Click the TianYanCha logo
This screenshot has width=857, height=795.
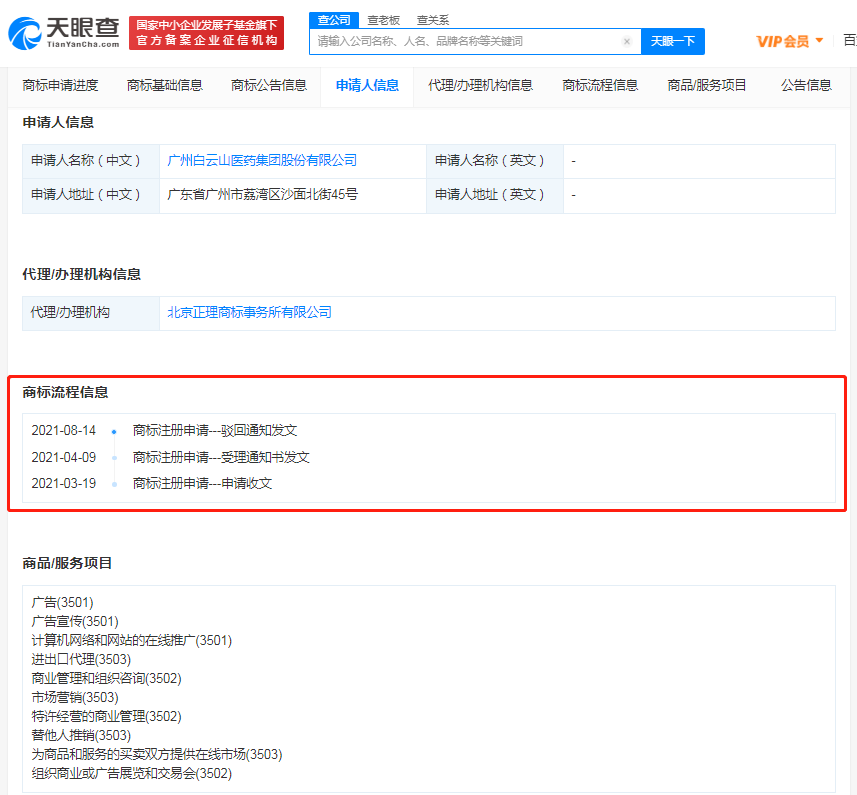click(64, 33)
